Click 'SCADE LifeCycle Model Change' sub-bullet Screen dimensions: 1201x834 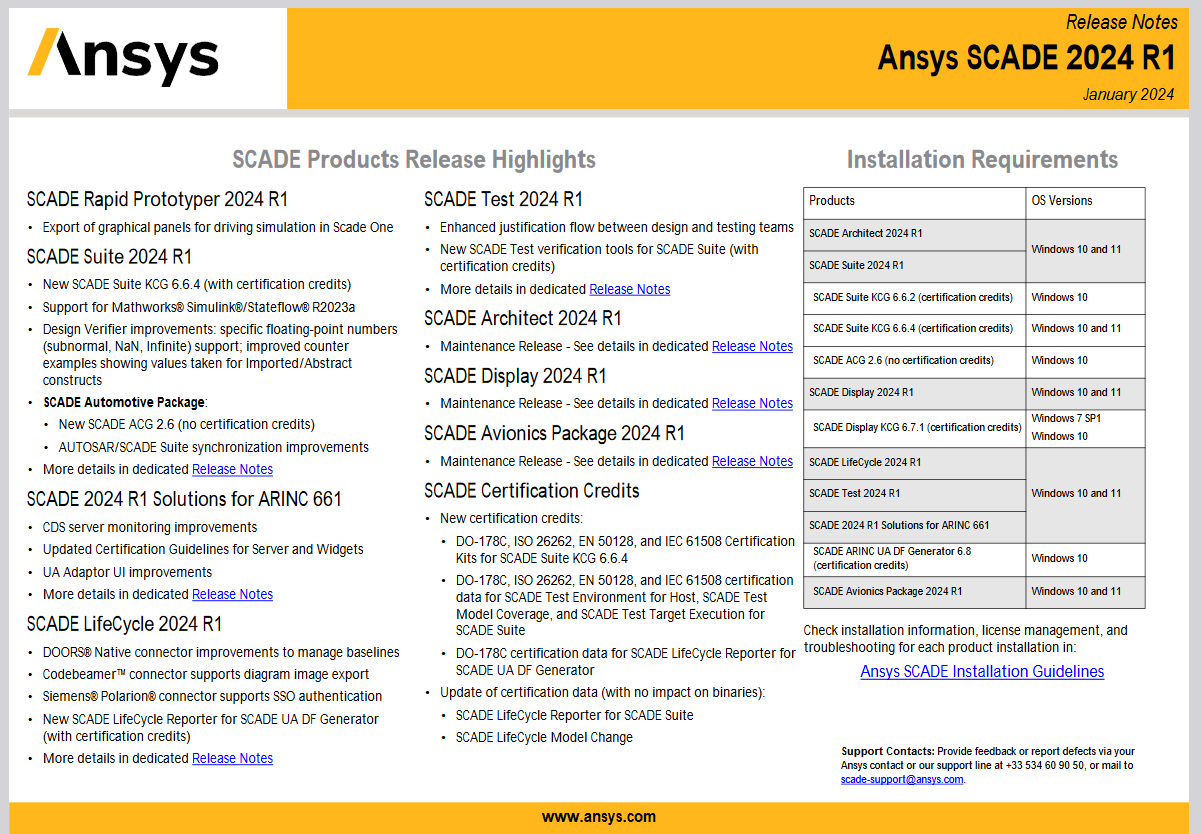544,737
